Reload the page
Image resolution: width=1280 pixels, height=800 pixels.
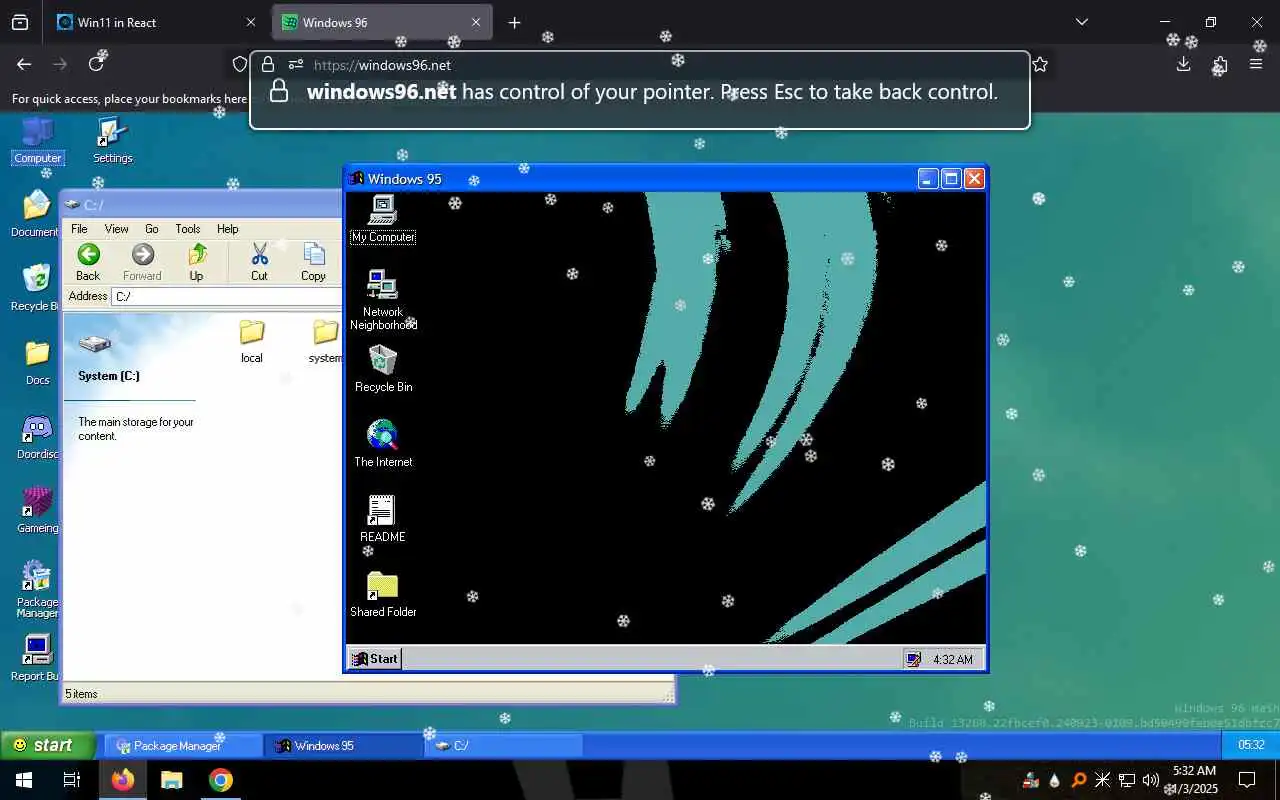tap(96, 64)
